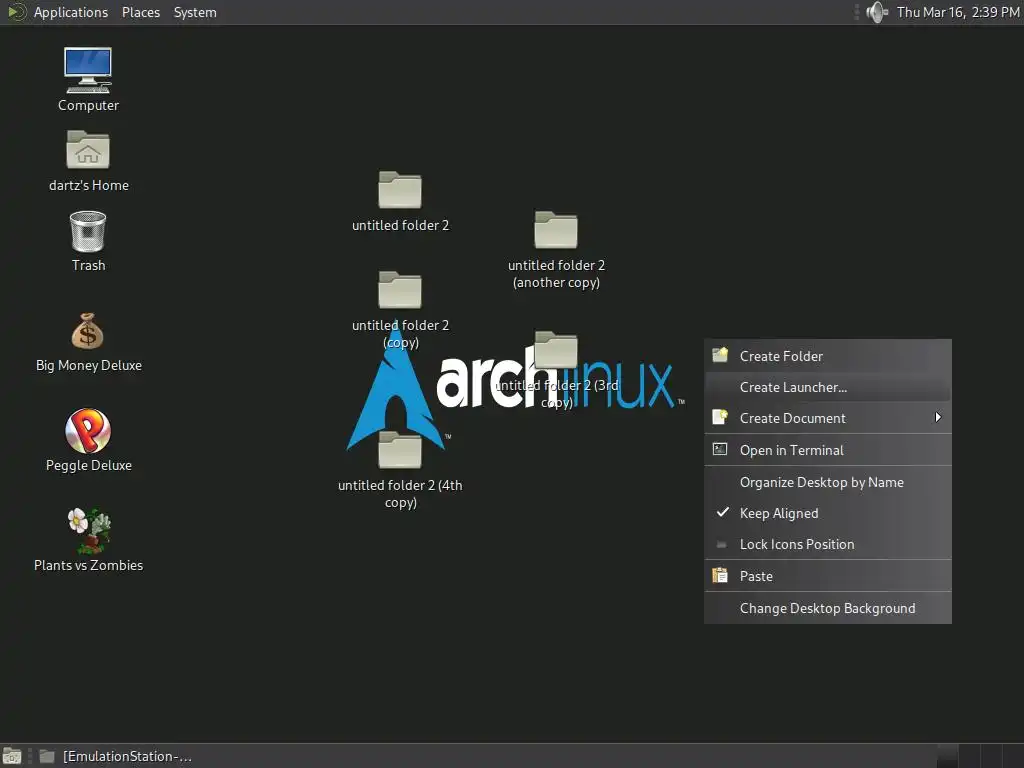Image resolution: width=1024 pixels, height=768 pixels.
Task: Click the main menu logo beside Applications
Action: [16, 12]
